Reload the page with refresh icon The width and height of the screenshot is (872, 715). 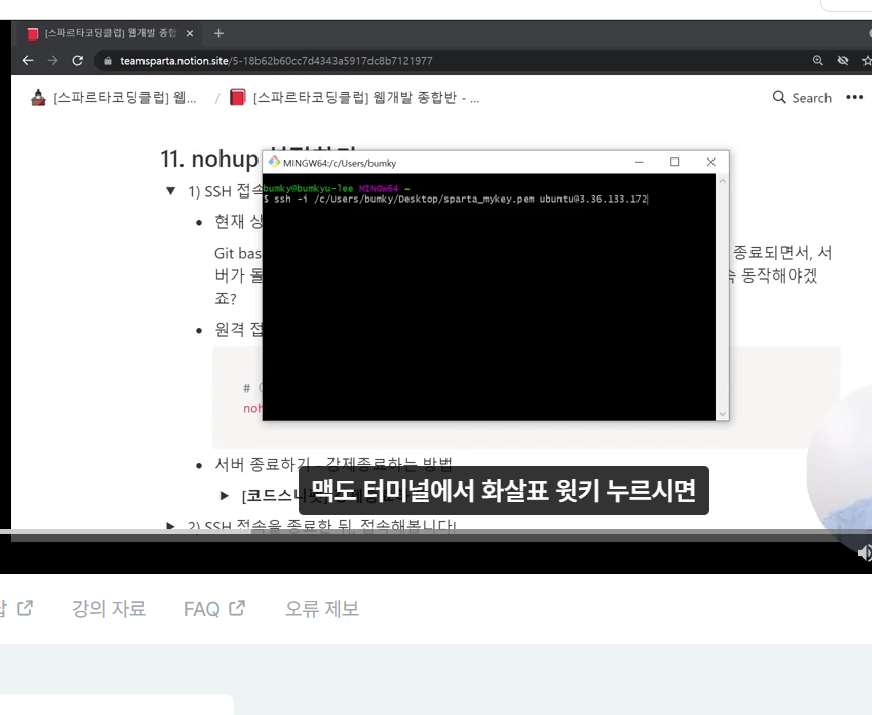click(78, 61)
